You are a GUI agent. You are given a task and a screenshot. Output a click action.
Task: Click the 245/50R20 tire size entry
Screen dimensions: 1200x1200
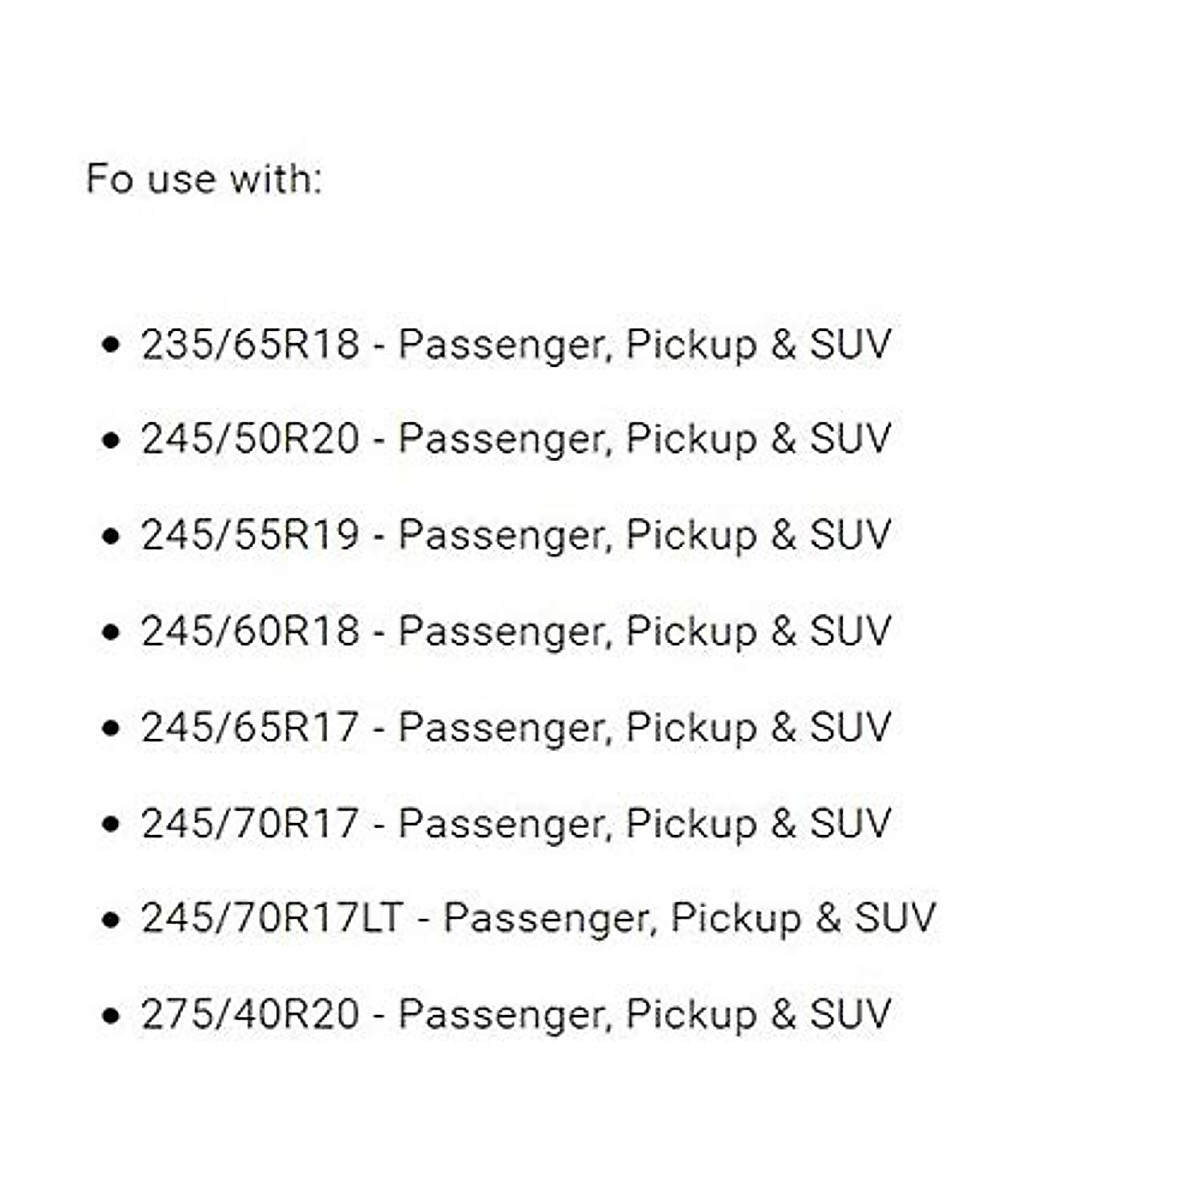click(x=250, y=440)
